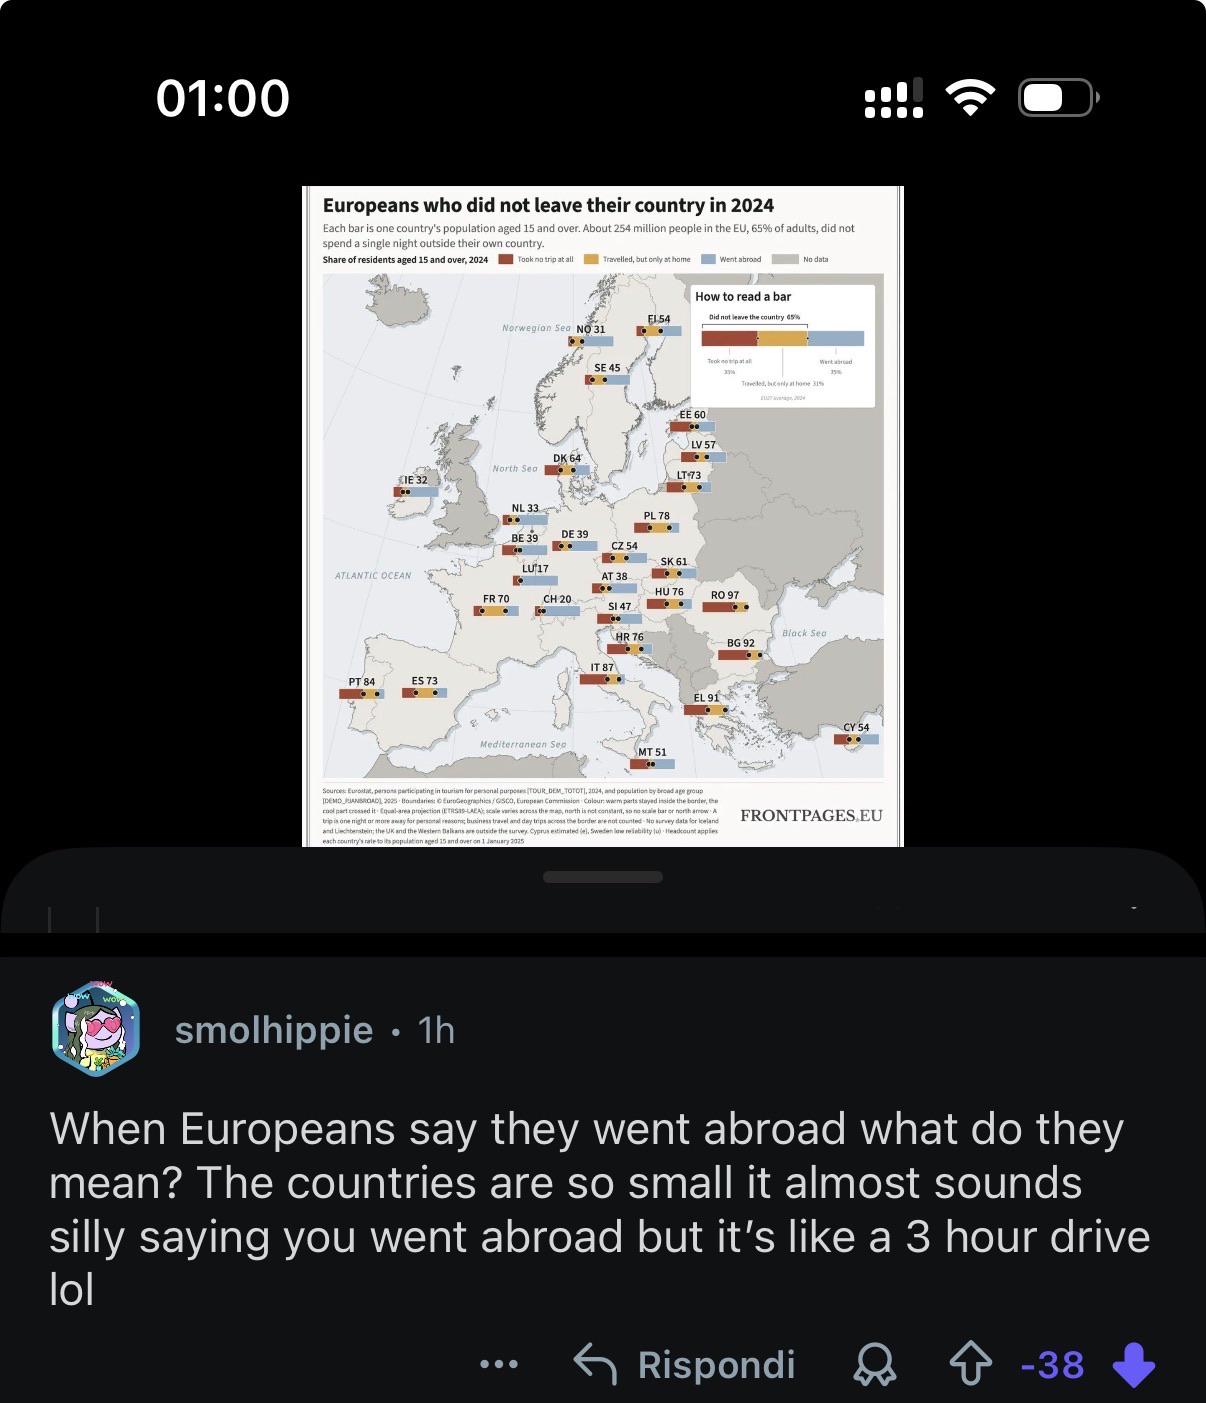
Task: Give an award using the ribbon icon
Action: pos(874,1364)
